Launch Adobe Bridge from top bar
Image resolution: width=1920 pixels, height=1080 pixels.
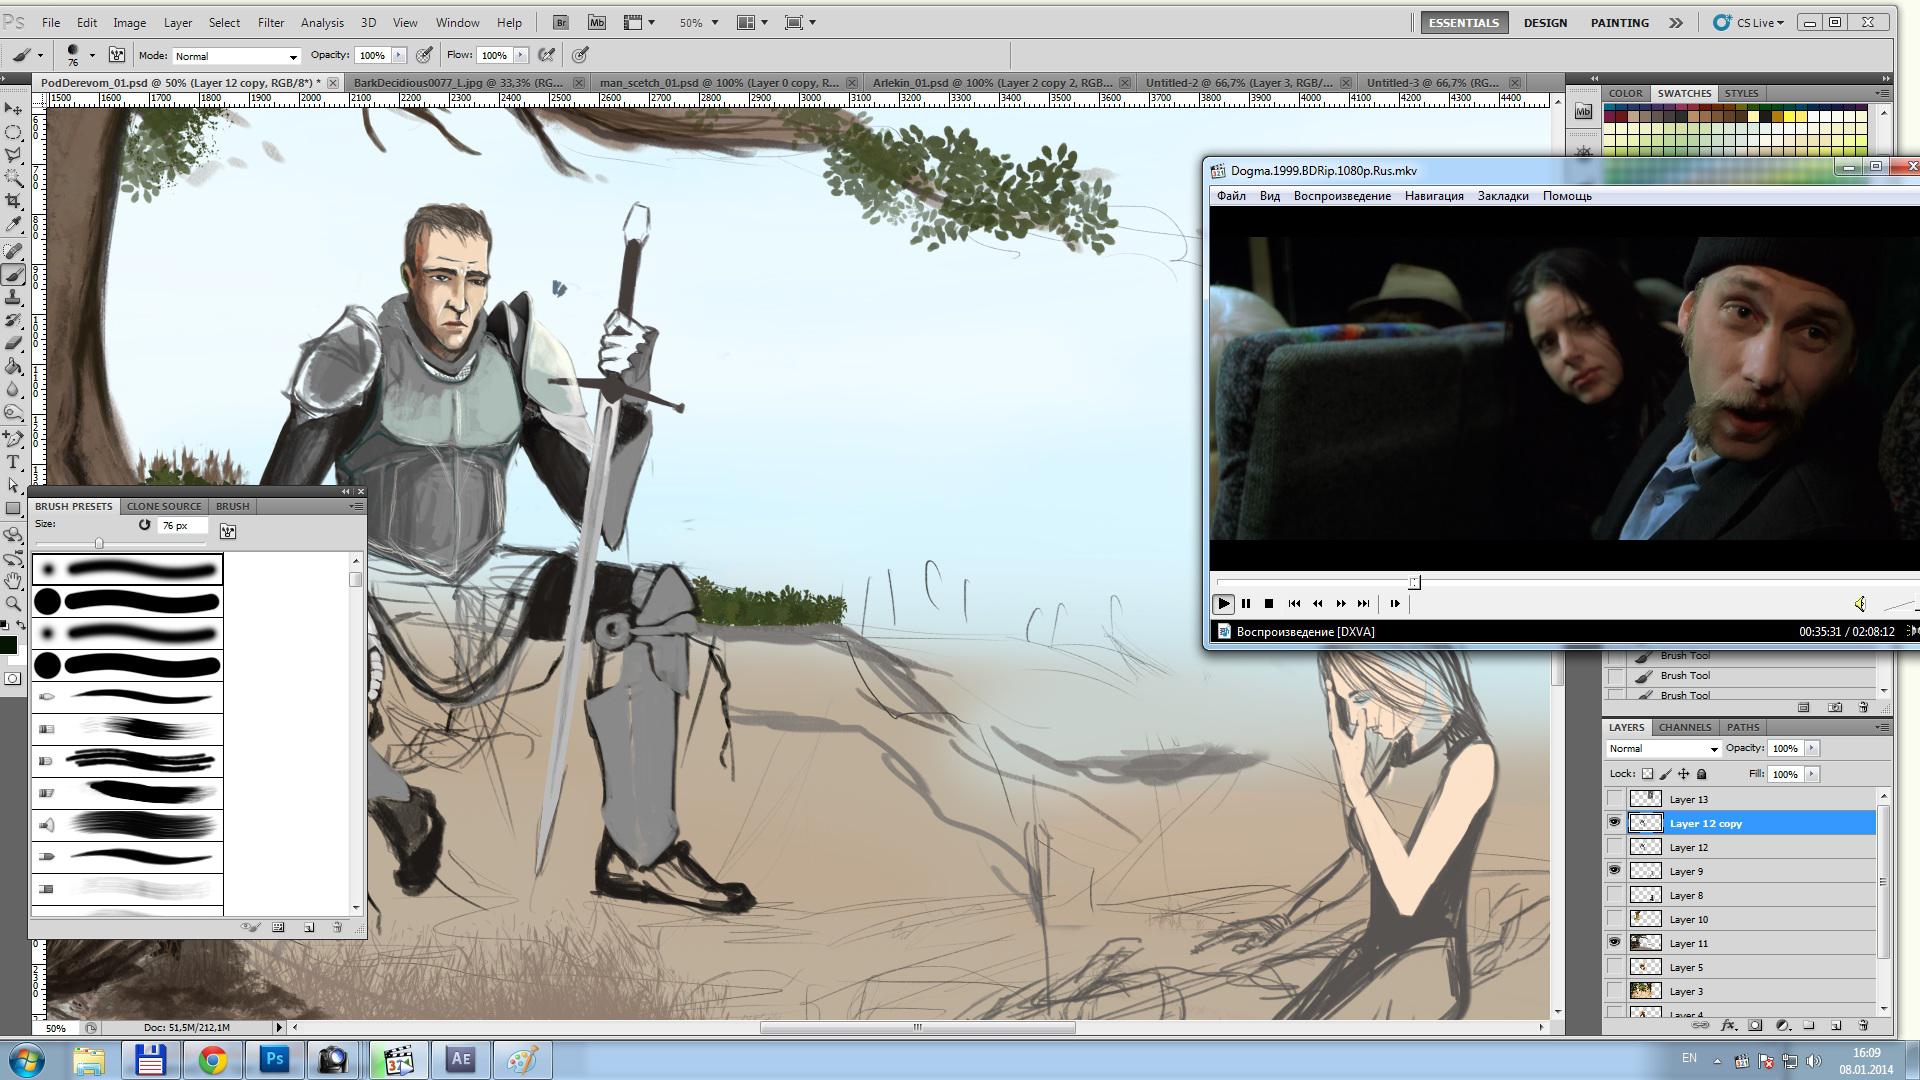(561, 22)
